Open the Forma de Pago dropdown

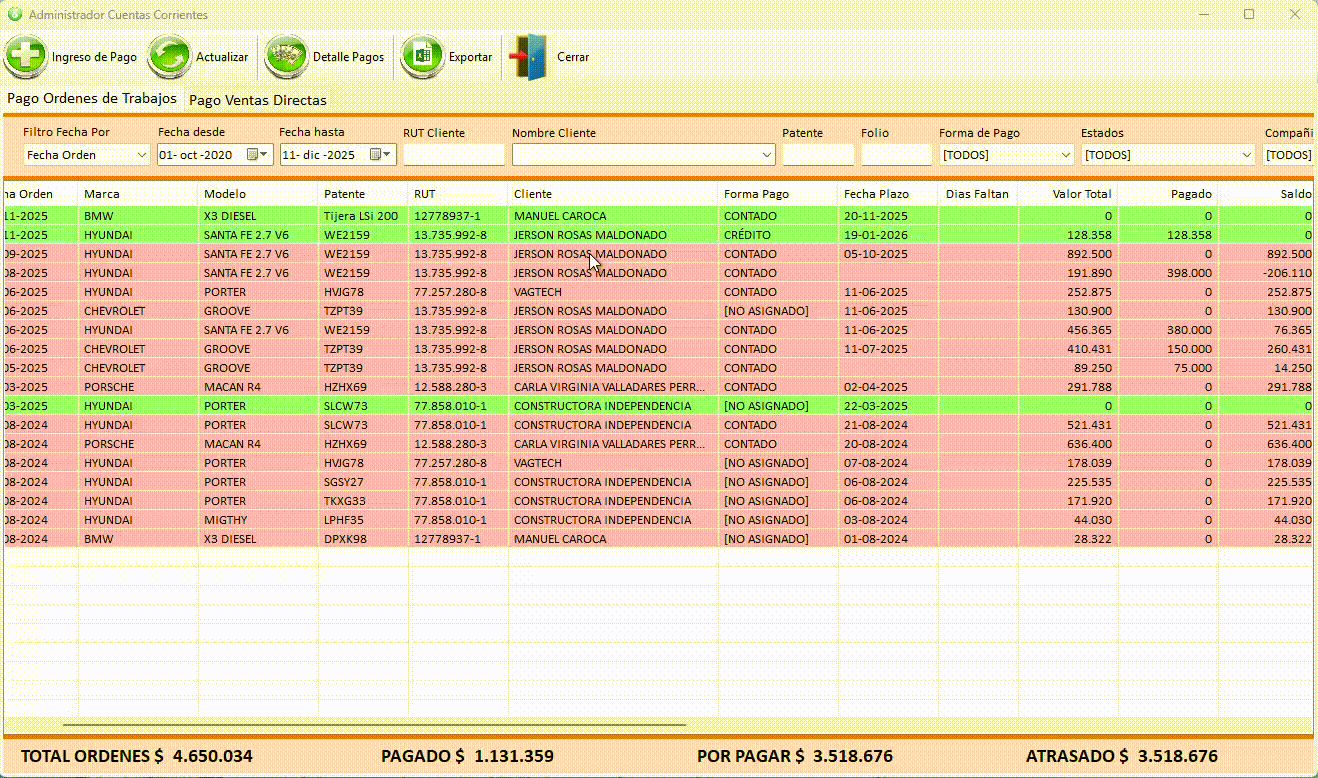coord(1065,155)
